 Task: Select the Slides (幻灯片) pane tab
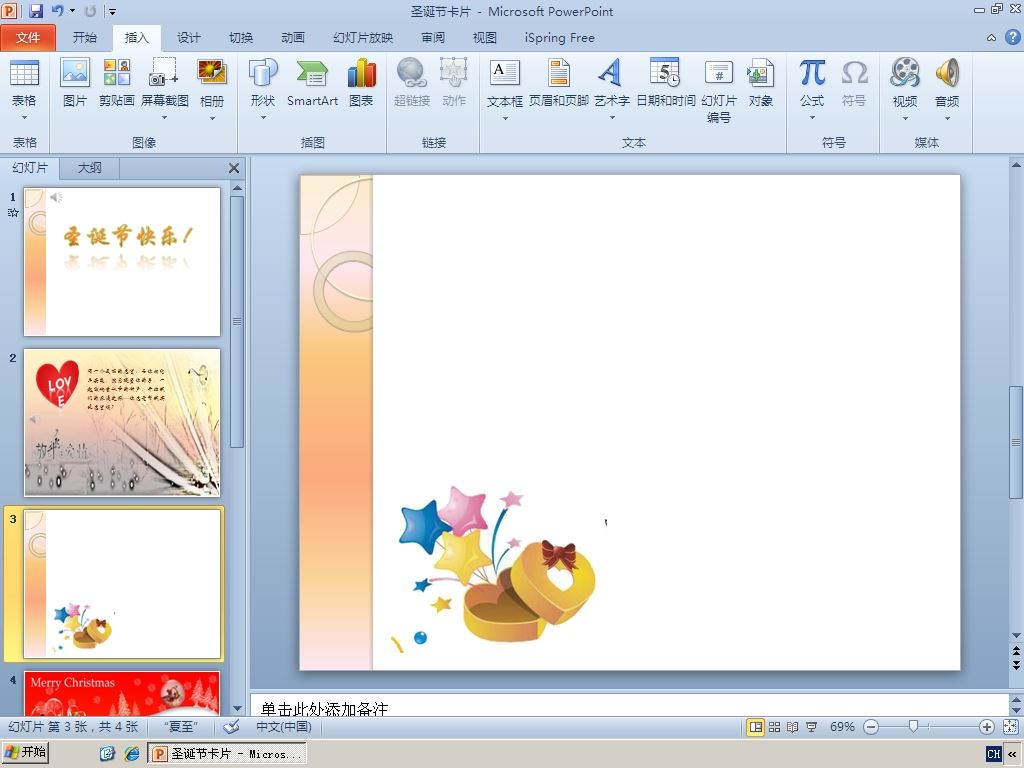point(30,168)
